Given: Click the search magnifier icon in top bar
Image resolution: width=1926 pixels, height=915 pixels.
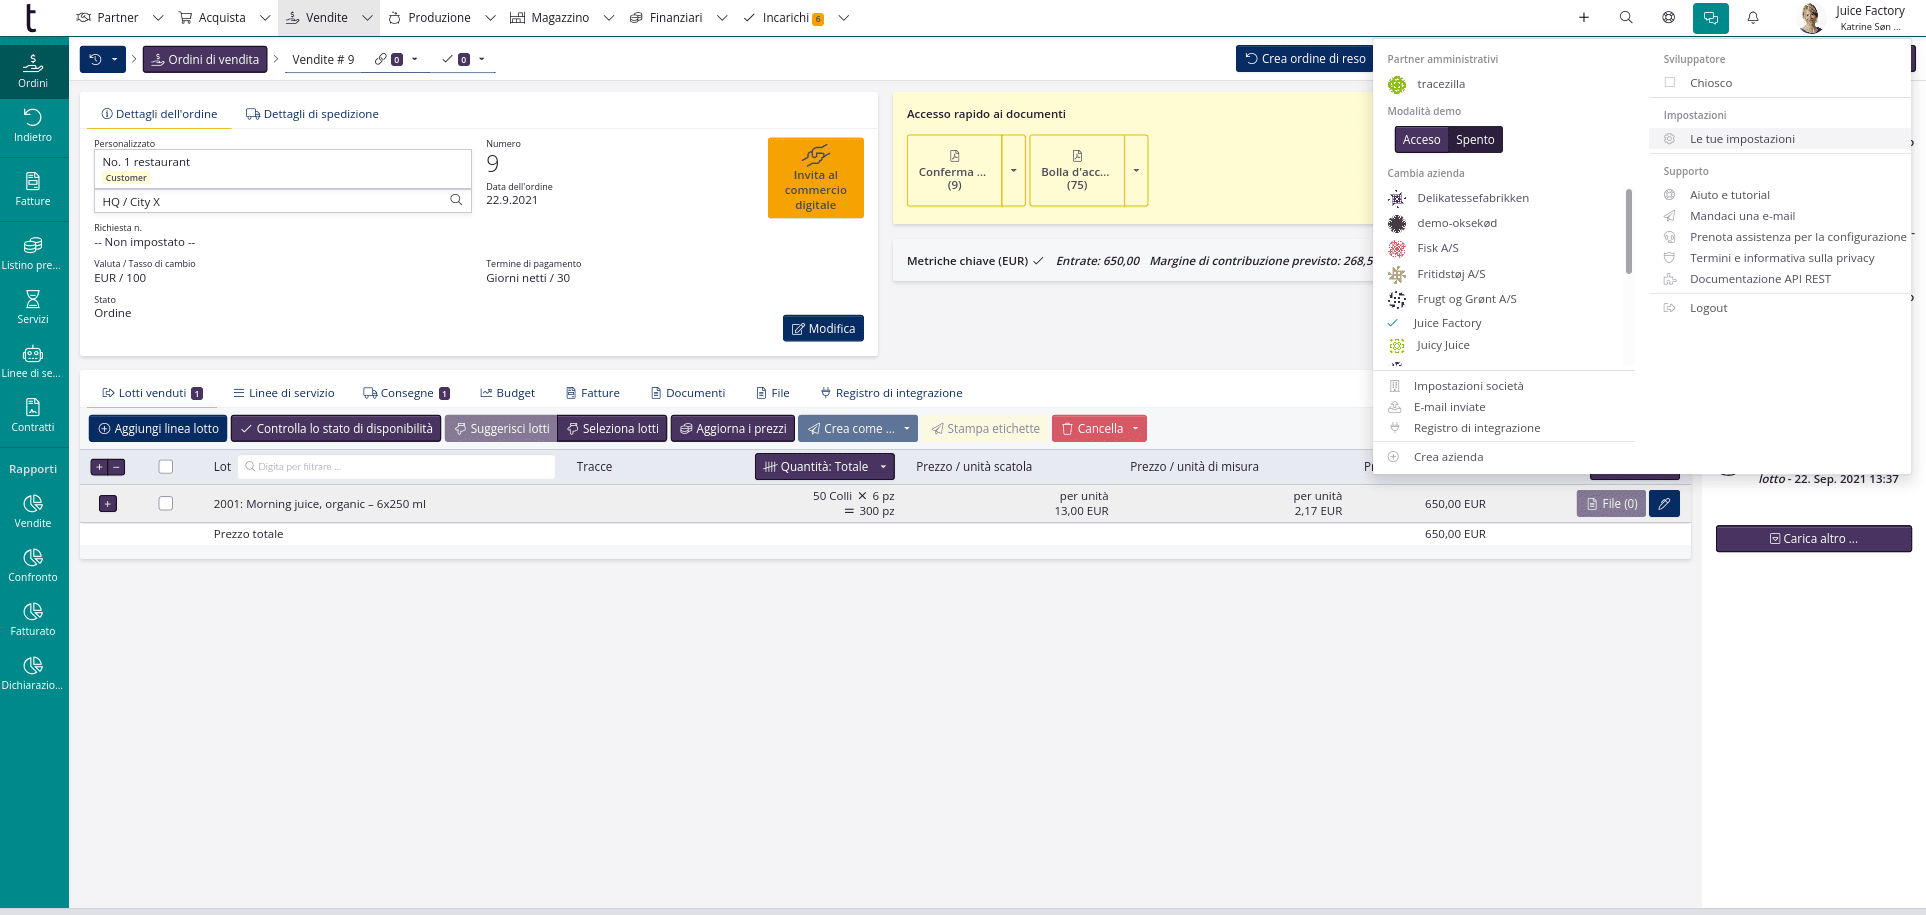Looking at the screenshot, I should pos(1626,17).
